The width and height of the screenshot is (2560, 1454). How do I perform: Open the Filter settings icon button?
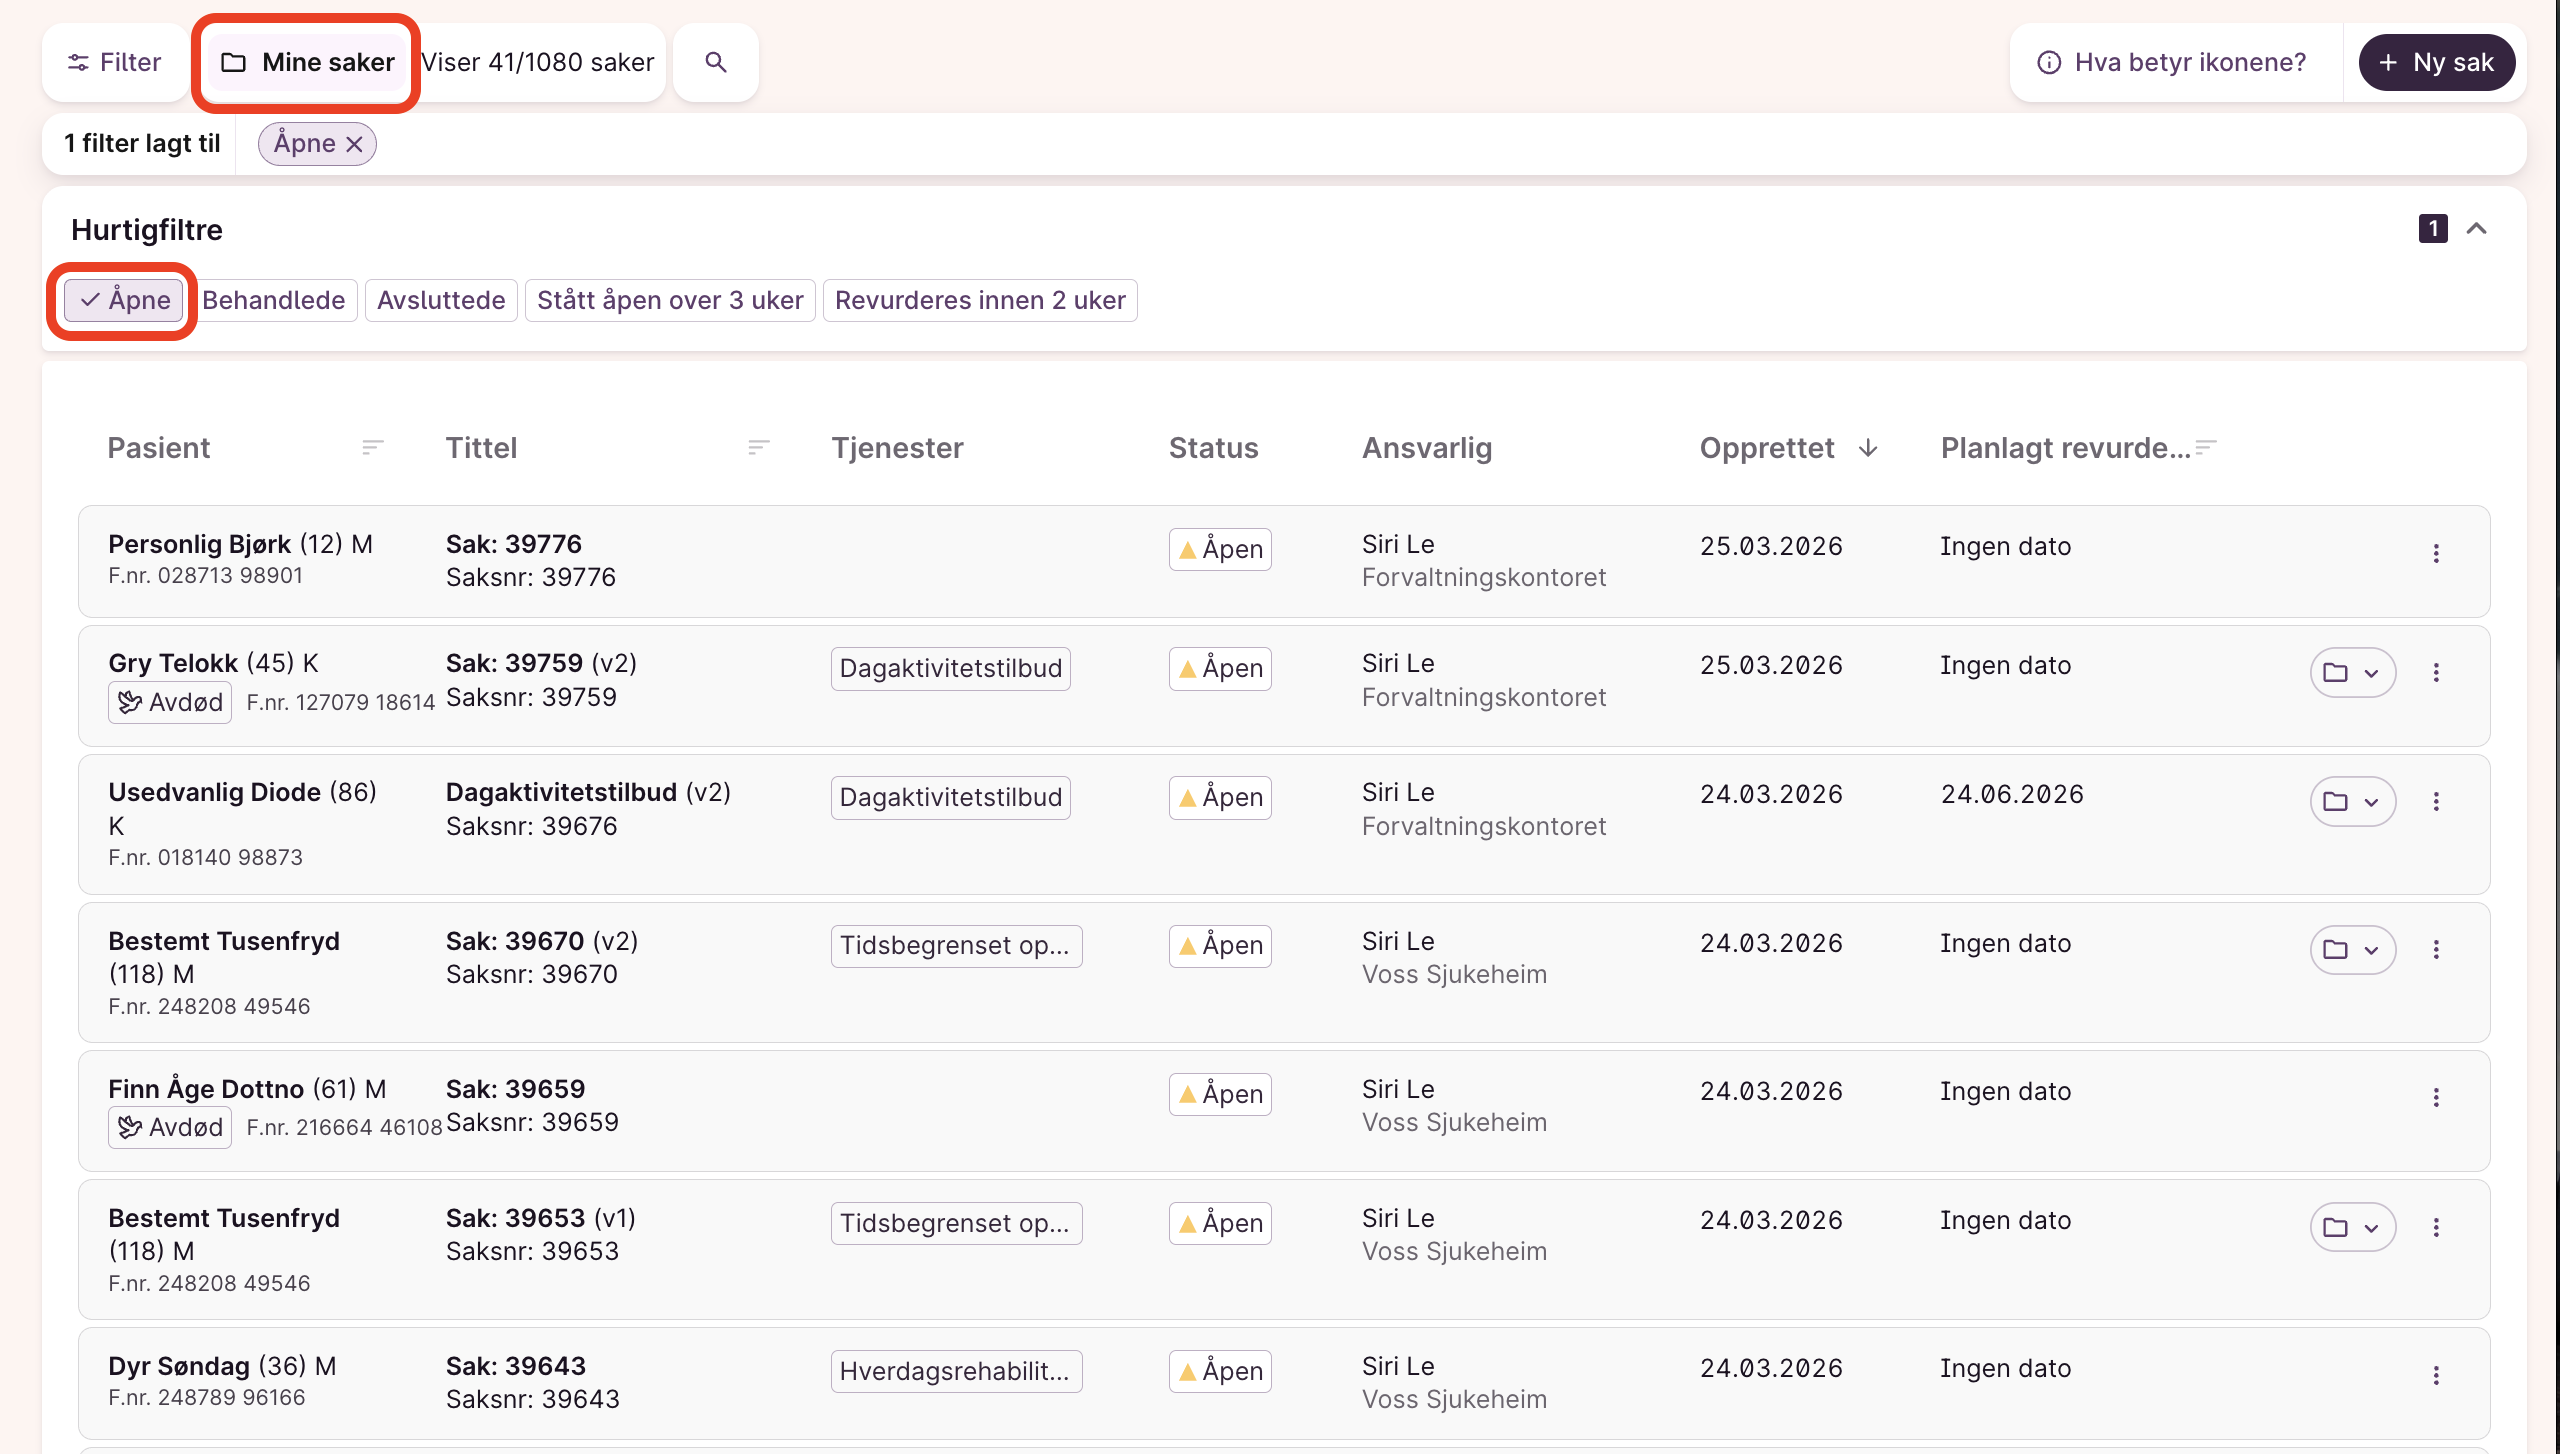coord(114,62)
